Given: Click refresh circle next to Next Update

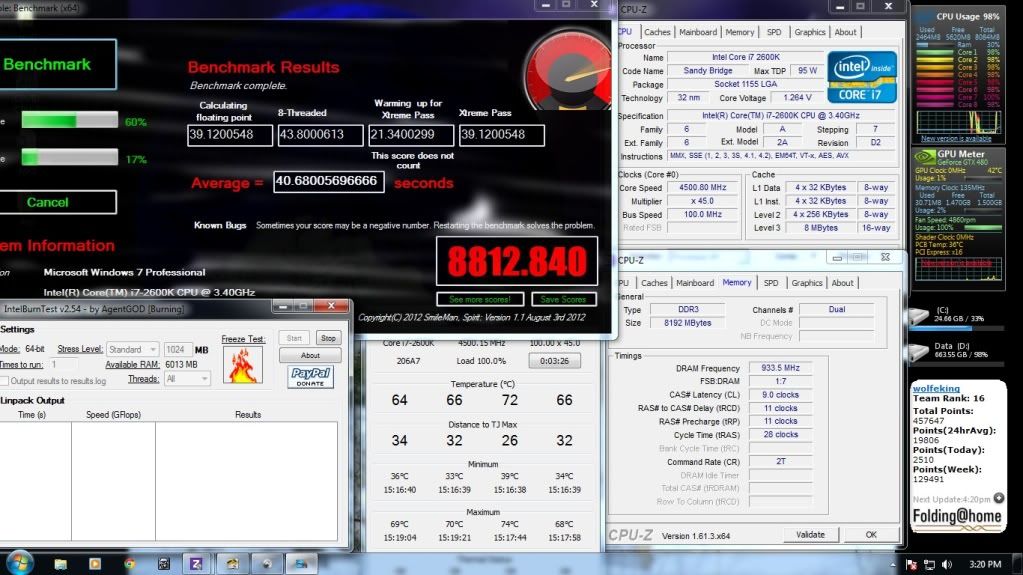Looking at the screenshot, I should tap(998, 499).
